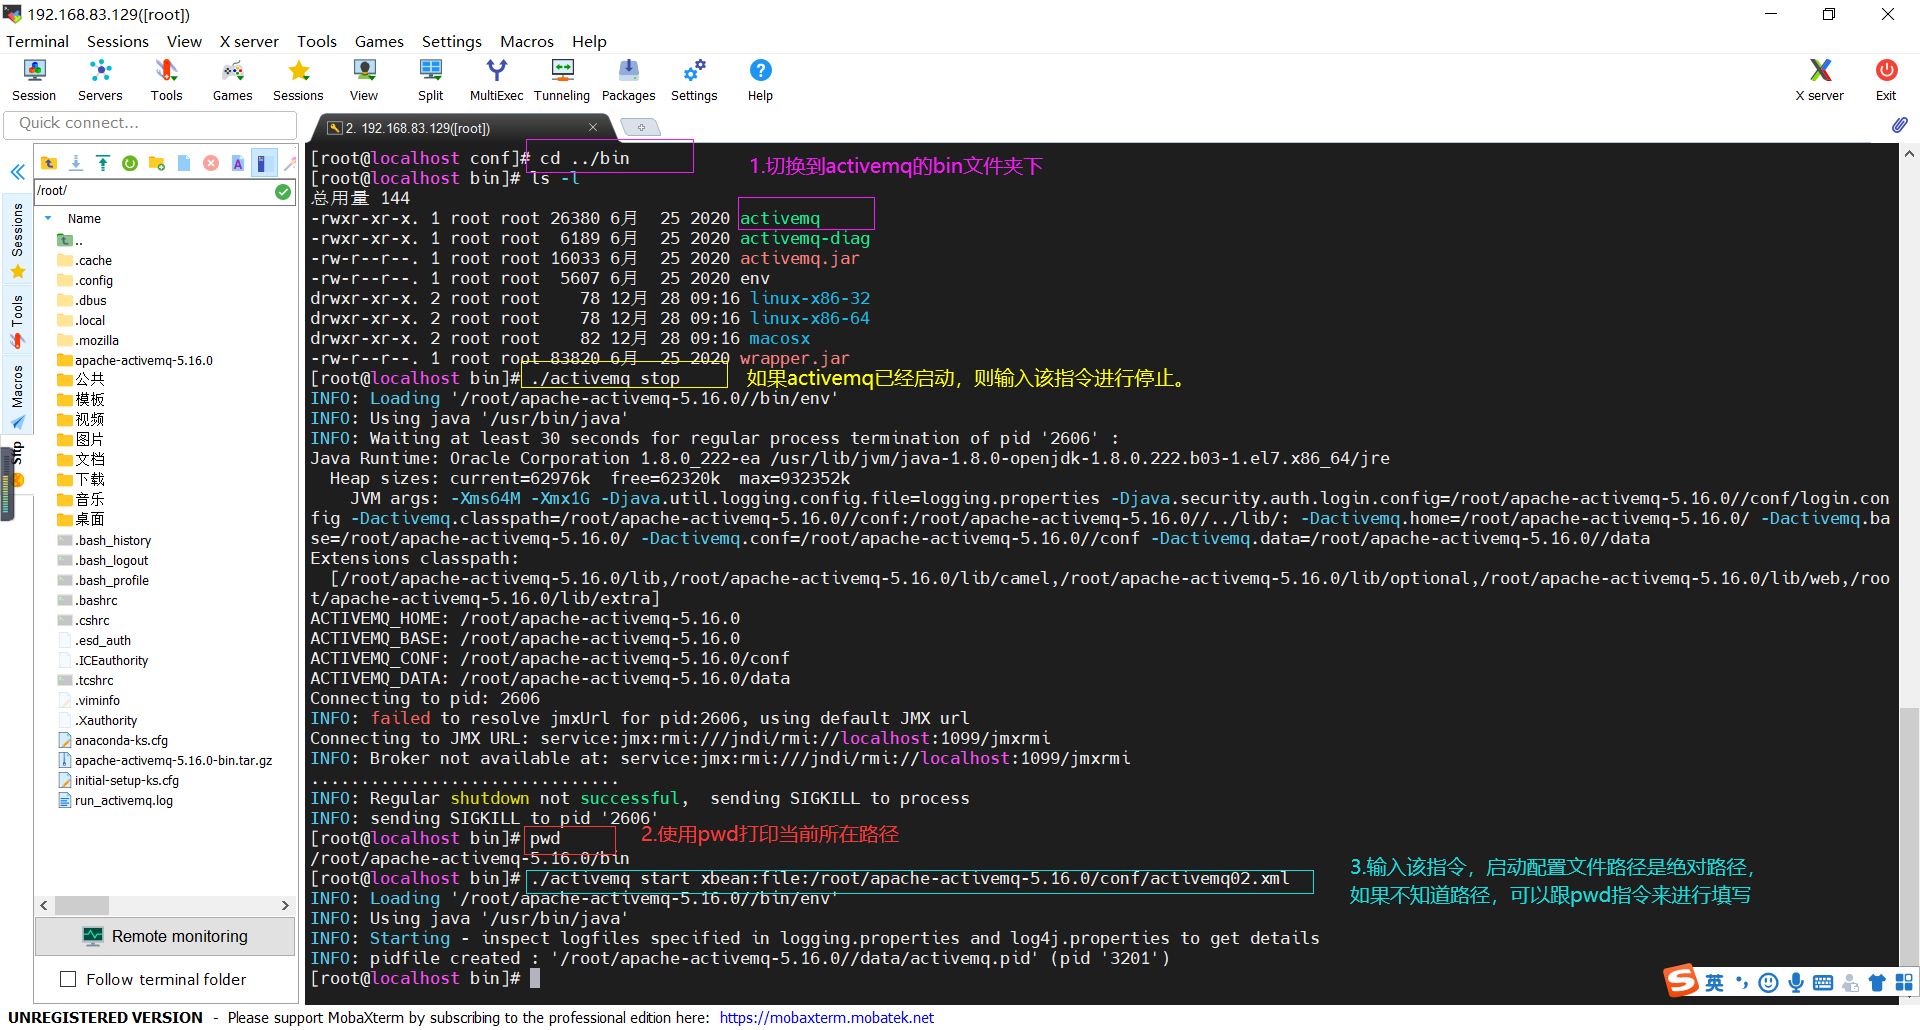1920x1030 pixels.
Task: Open the Sessions vertical sidebar tab
Action: click(x=17, y=240)
